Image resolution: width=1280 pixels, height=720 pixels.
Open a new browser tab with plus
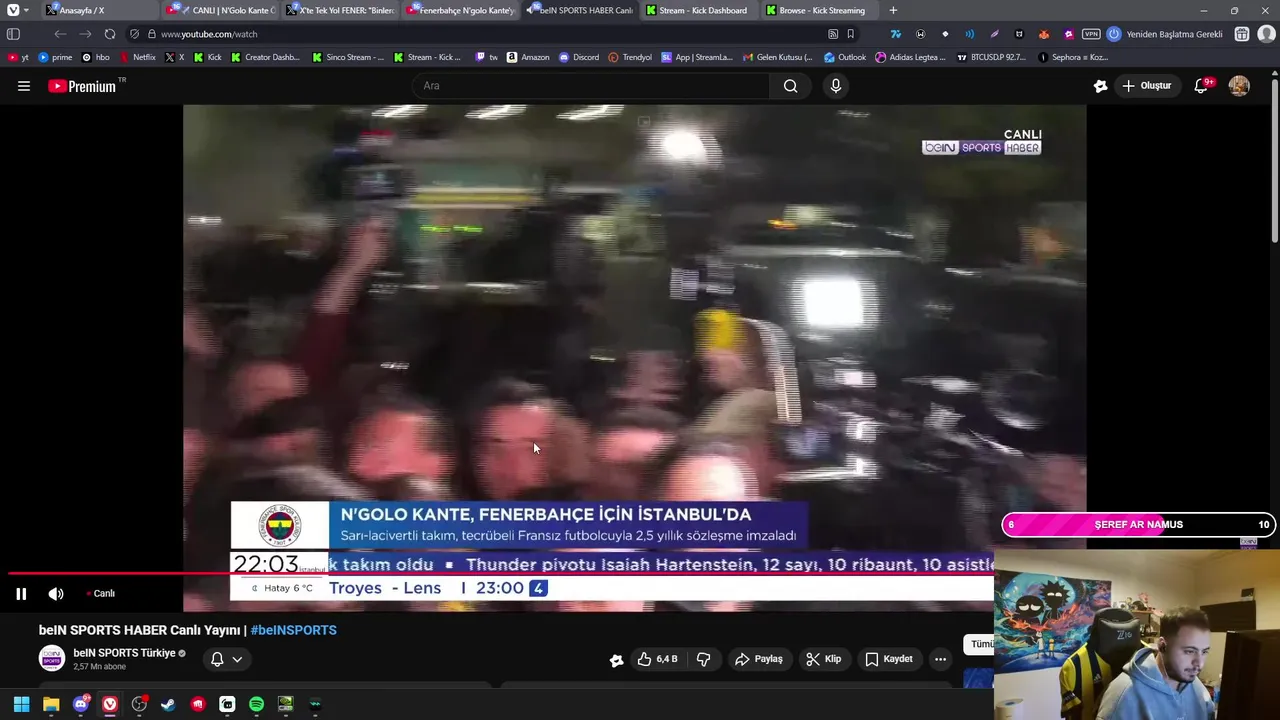pos(893,10)
